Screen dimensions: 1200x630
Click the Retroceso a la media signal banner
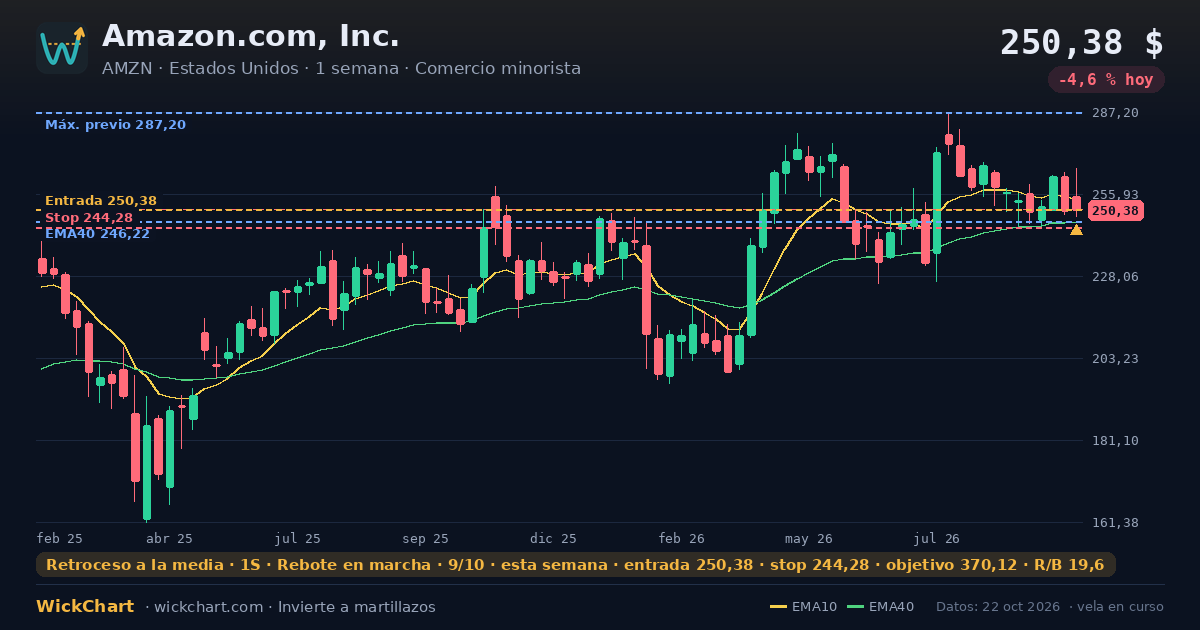pyautogui.click(x=576, y=565)
